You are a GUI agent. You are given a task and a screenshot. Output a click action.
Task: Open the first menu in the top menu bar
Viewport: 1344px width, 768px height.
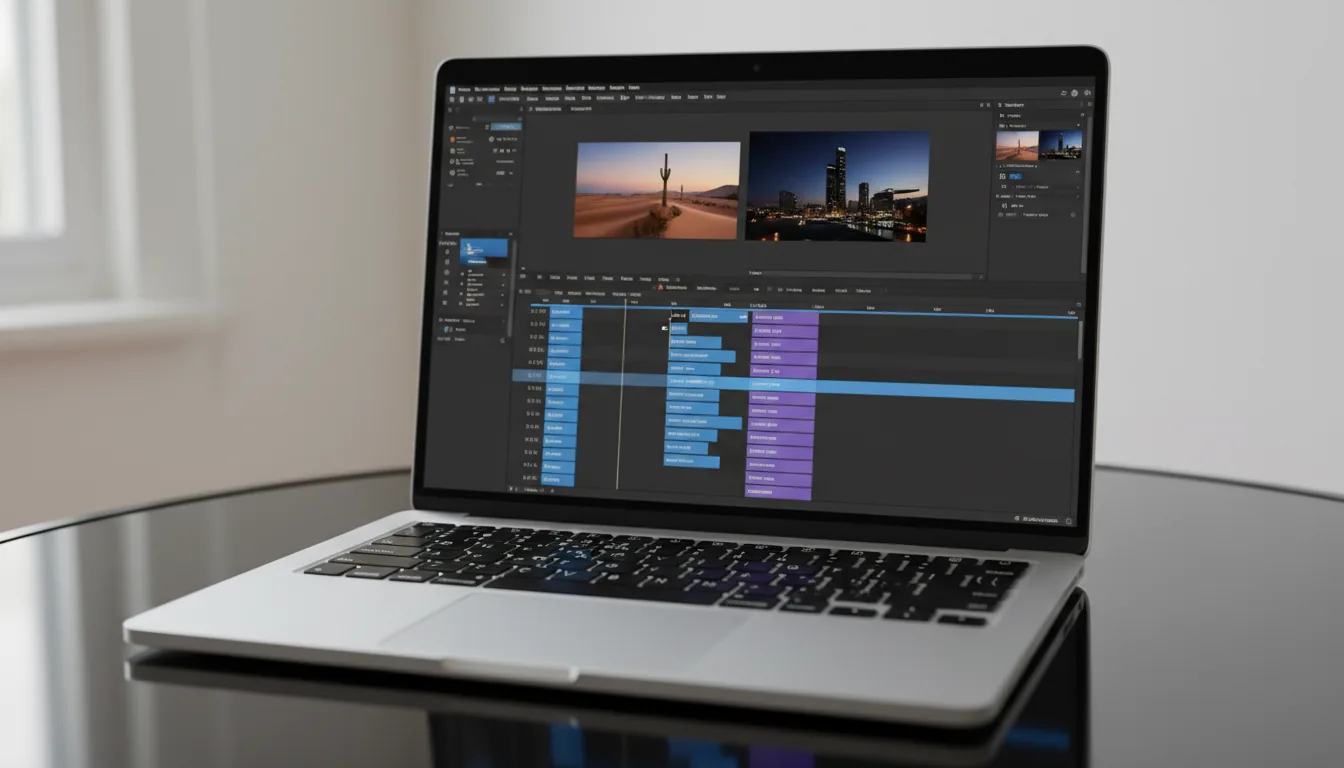tap(464, 88)
